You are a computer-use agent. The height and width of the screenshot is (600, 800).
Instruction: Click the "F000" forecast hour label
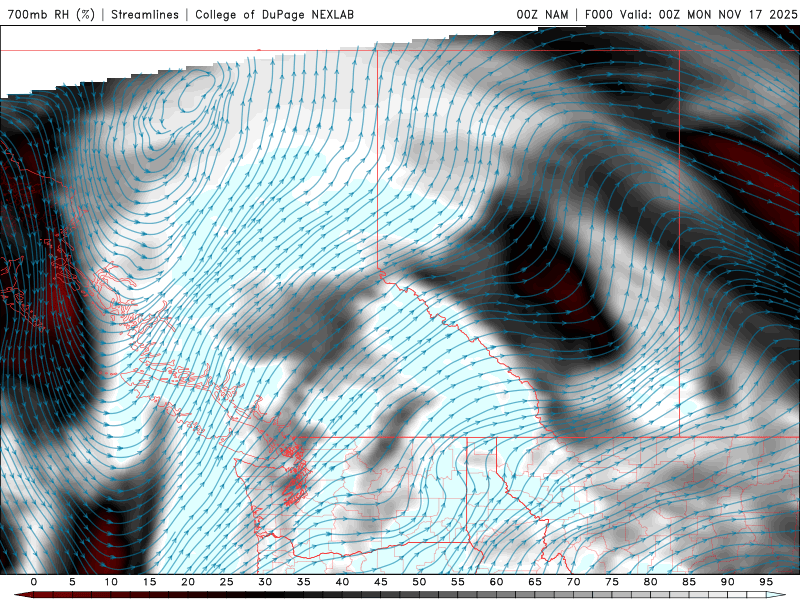(x=598, y=14)
